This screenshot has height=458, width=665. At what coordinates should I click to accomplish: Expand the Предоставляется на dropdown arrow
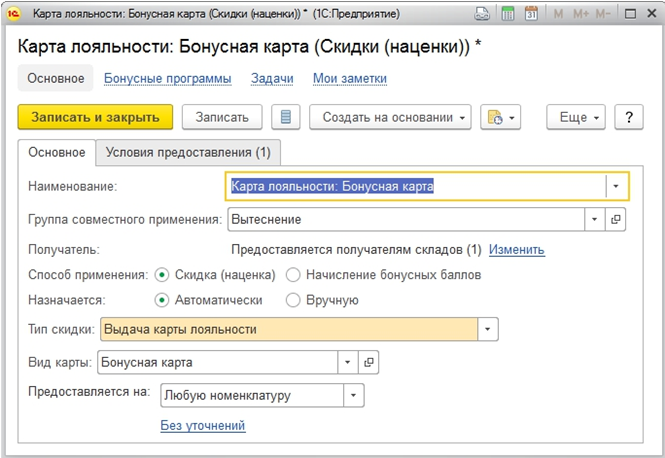click(354, 395)
